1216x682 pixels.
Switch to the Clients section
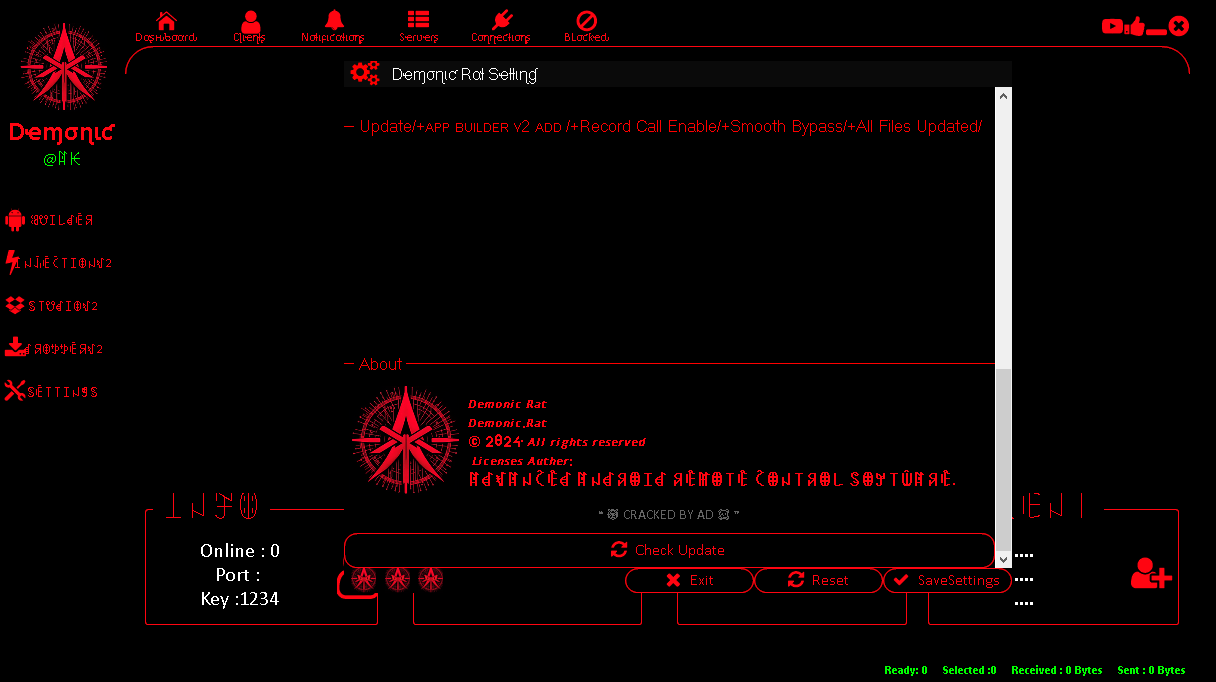point(249,18)
